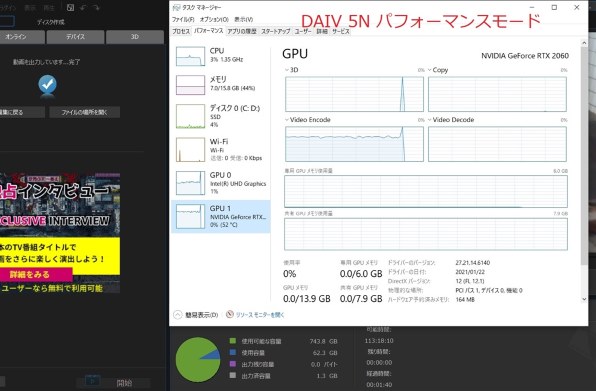Click the disk capacity pie chart
This screenshot has width=596, height=391.
pyautogui.click(x=198, y=360)
